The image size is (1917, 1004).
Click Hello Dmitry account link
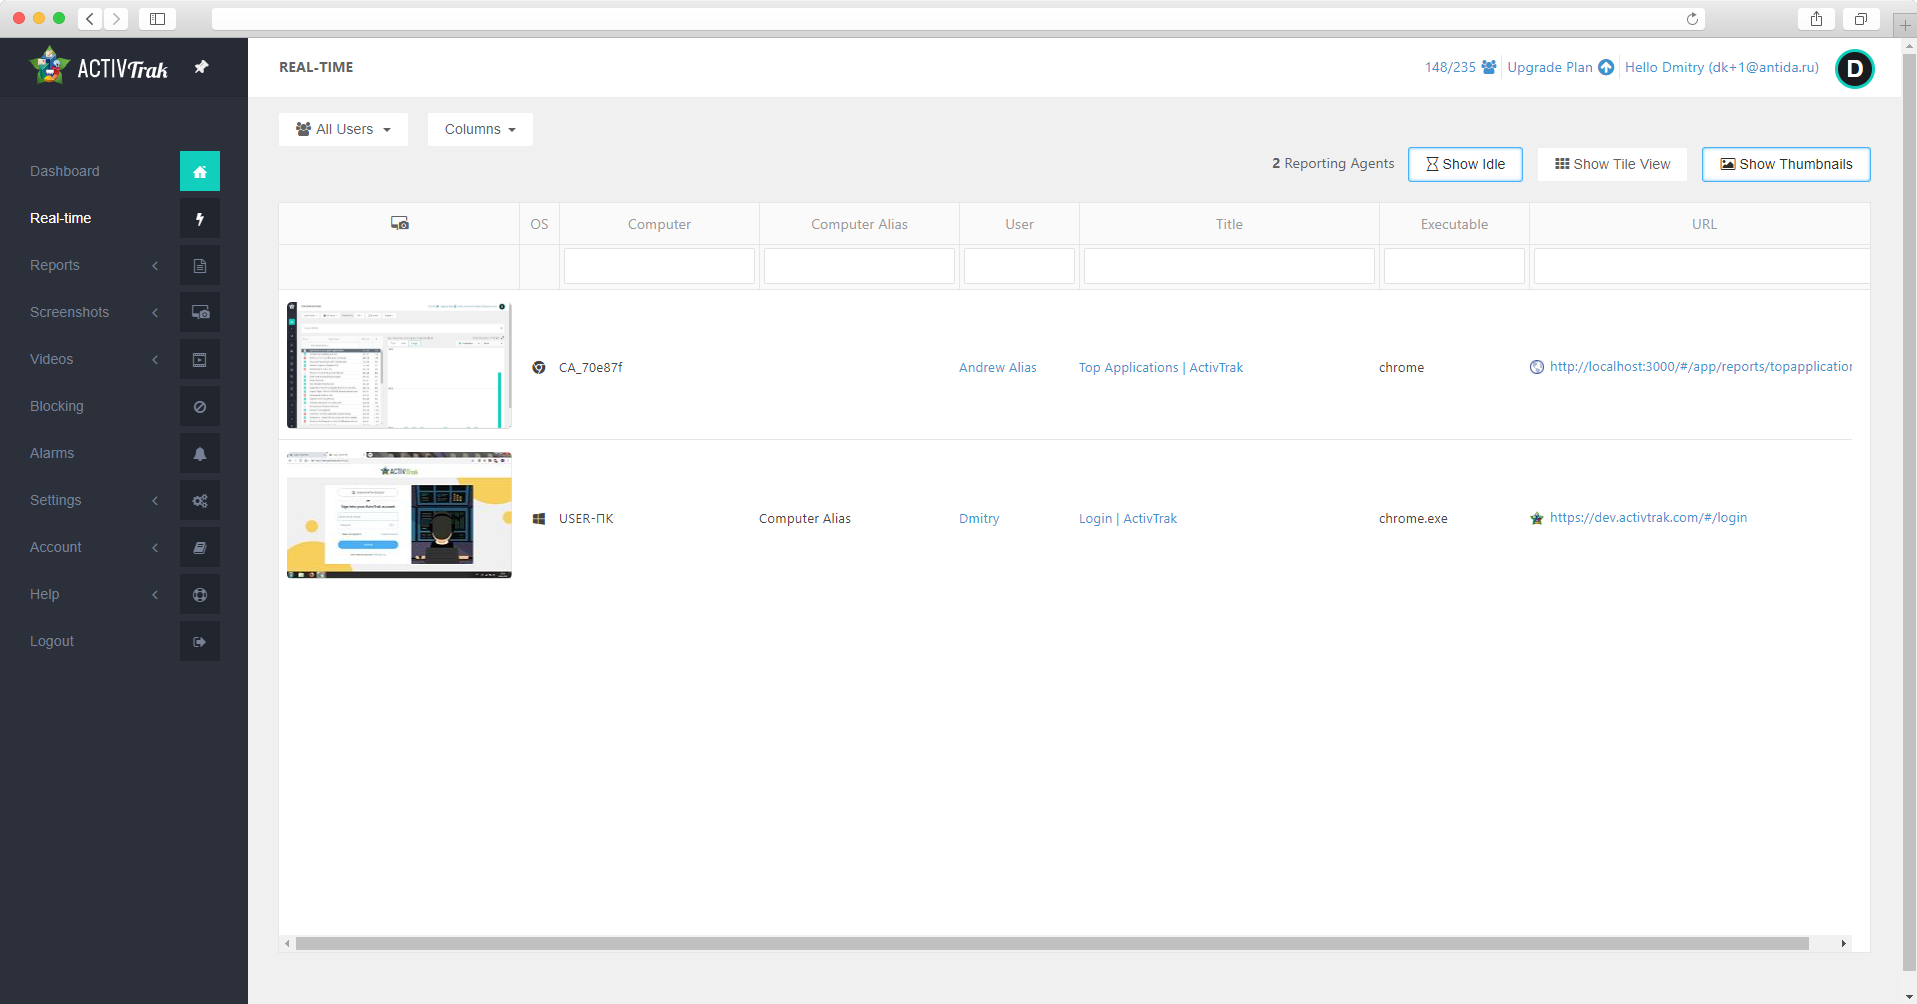point(1722,67)
